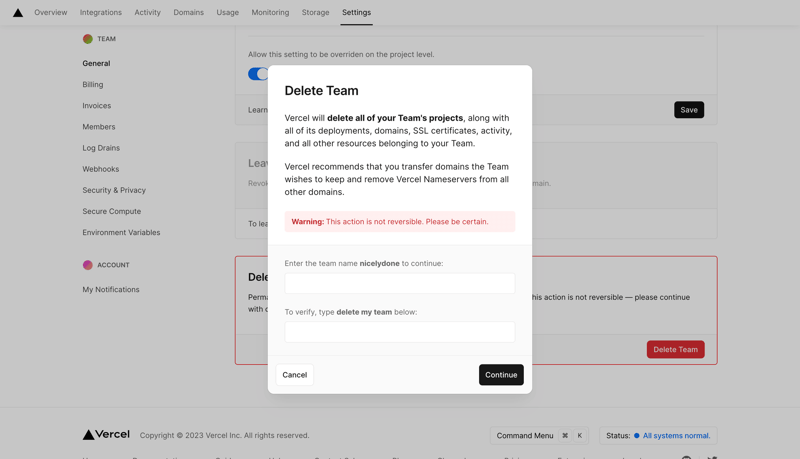Open the Monitoring tab
This screenshot has width=800, height=459.
click(270, 12)
